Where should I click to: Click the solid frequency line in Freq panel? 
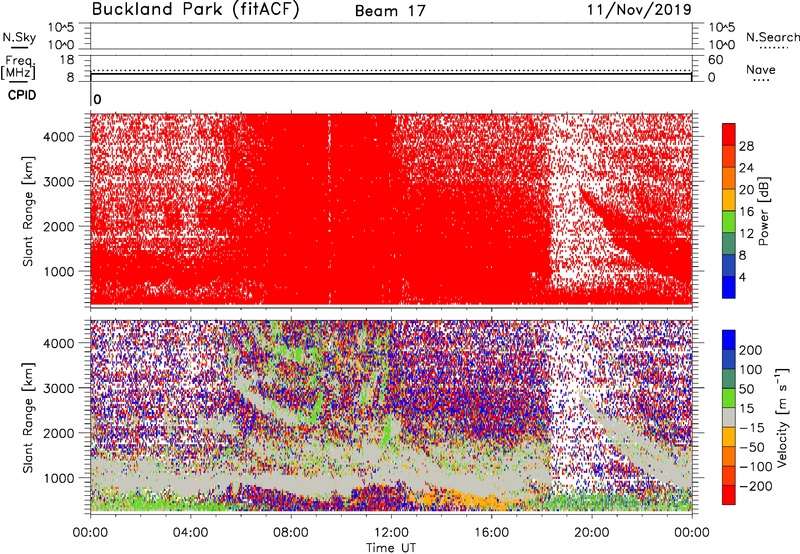(x=391, y=74)
